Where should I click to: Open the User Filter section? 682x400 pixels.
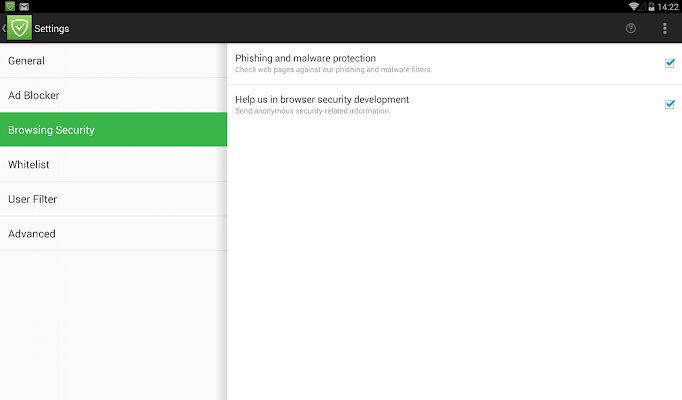[113, 199]
